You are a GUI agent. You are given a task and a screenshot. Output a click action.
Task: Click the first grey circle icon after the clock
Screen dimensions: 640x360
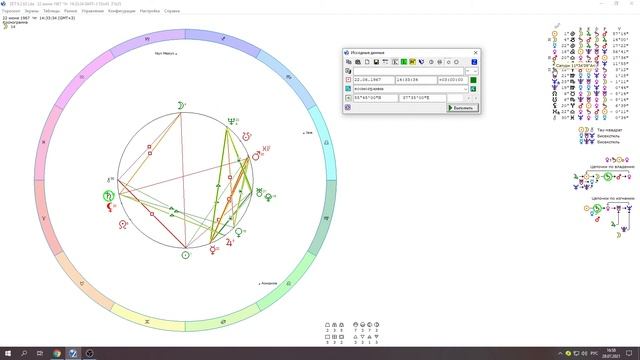tap(431, 62)
